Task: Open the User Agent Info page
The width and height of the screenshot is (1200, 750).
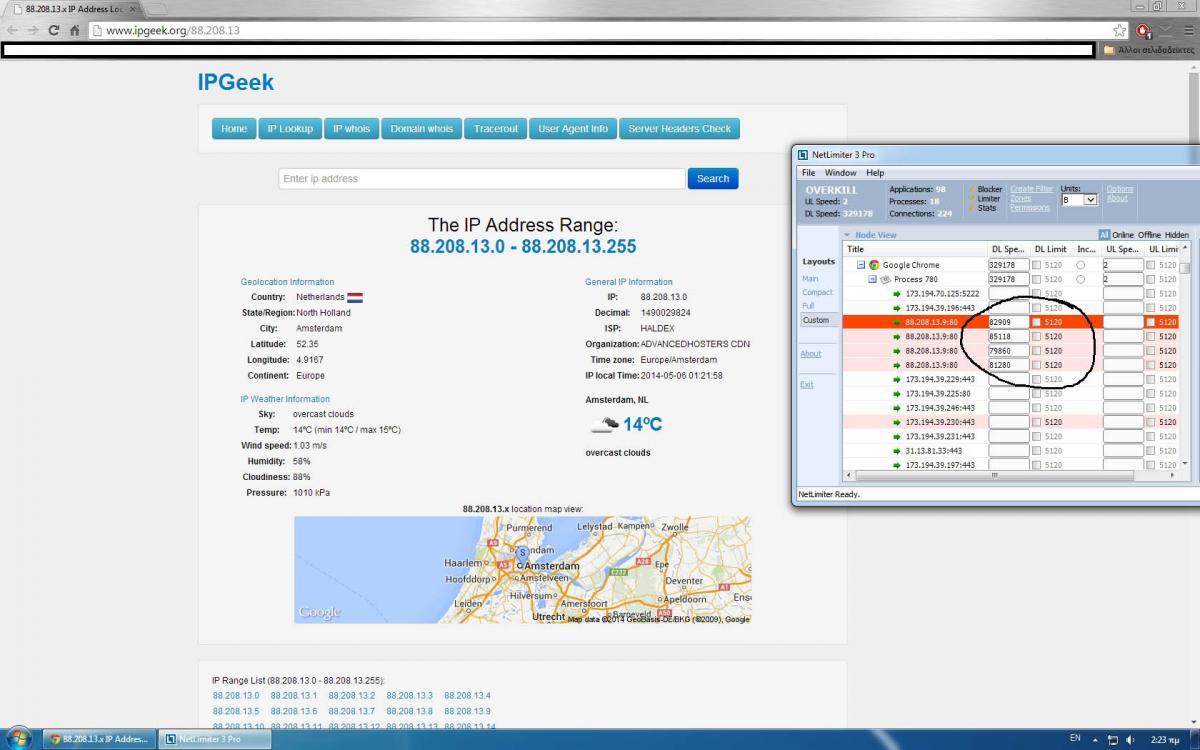Action: pyautogui.click(x=573, y=129)
